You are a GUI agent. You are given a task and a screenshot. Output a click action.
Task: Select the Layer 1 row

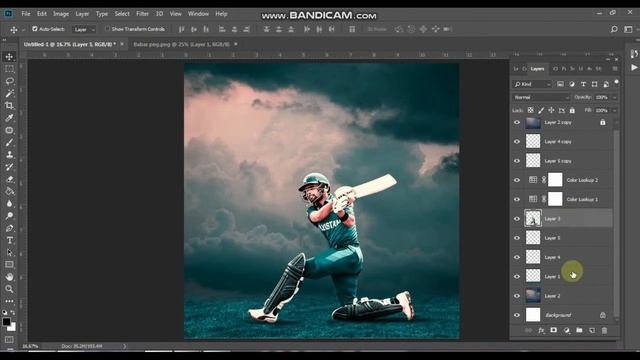562,276
